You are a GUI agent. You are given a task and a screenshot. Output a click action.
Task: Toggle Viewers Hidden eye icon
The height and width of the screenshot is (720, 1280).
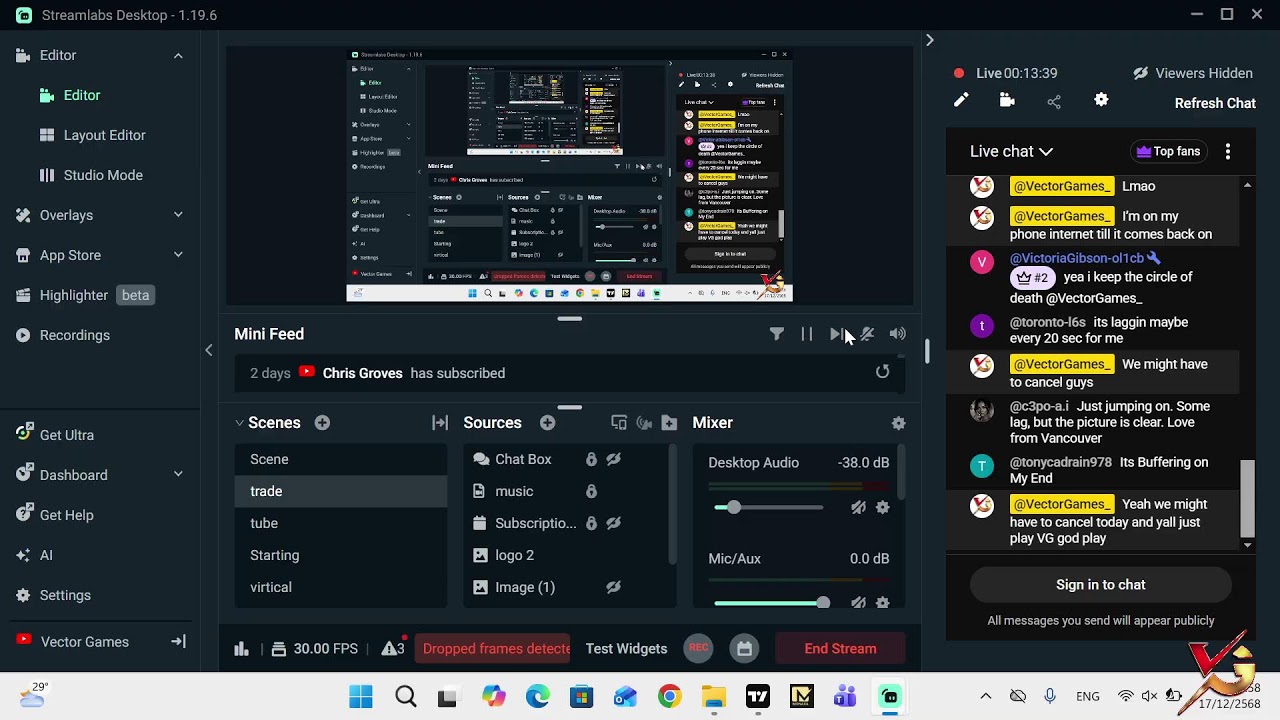1140,73
